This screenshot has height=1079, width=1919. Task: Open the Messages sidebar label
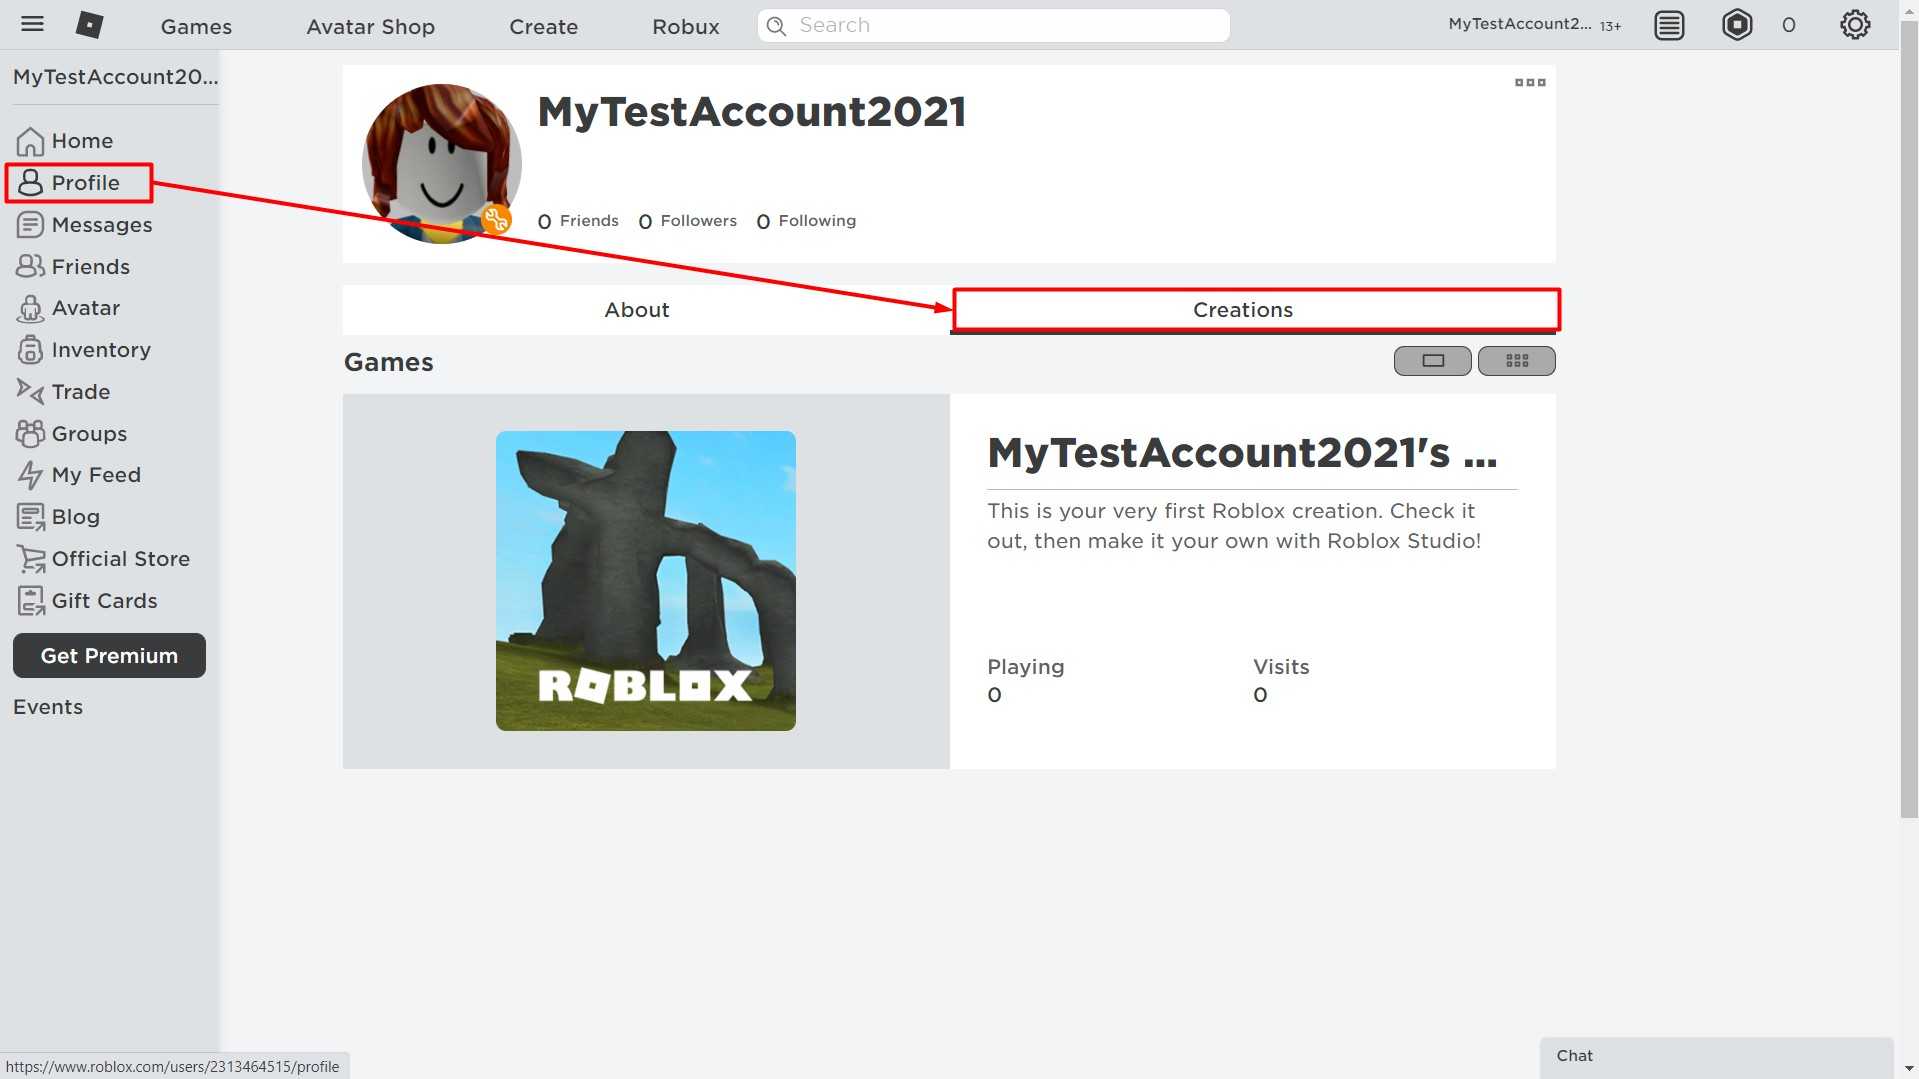click(102, 225)
